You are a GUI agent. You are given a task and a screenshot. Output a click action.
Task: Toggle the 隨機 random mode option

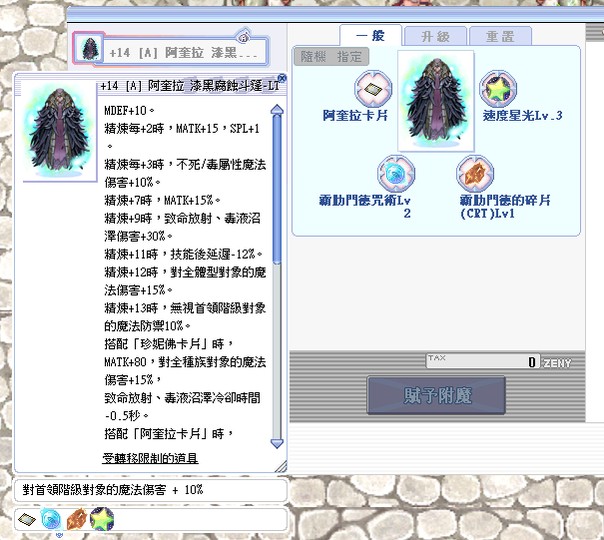click(313, 57)
